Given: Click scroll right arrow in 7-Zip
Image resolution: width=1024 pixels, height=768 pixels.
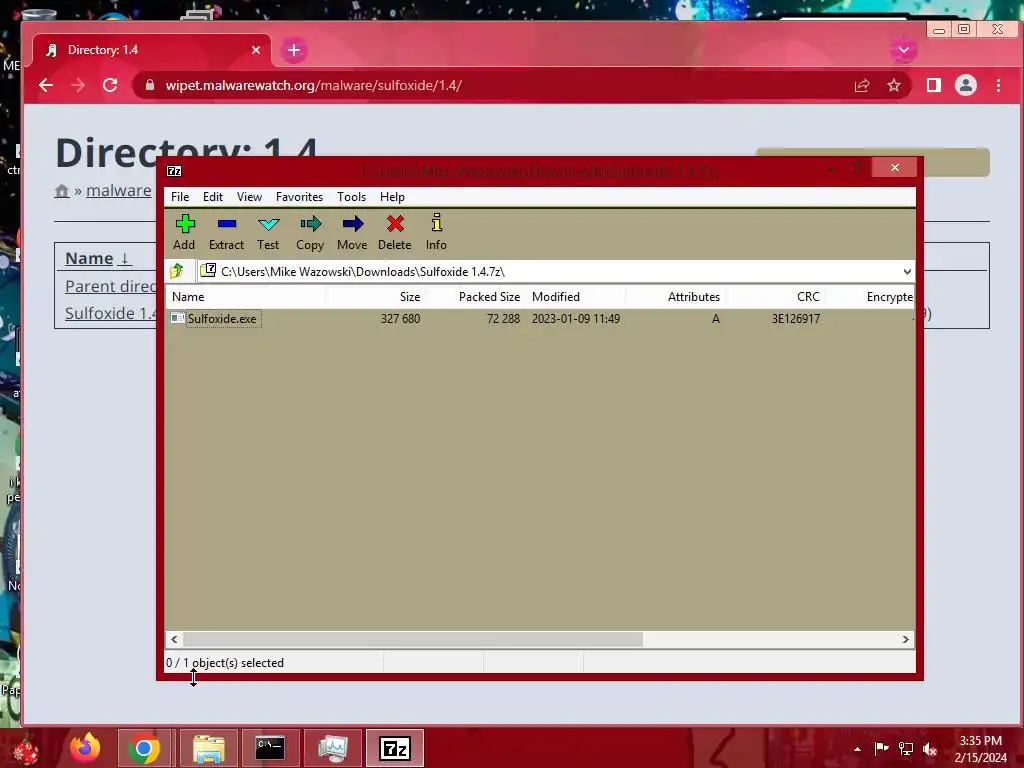Looking at the screenshot, I should point(905,639).
